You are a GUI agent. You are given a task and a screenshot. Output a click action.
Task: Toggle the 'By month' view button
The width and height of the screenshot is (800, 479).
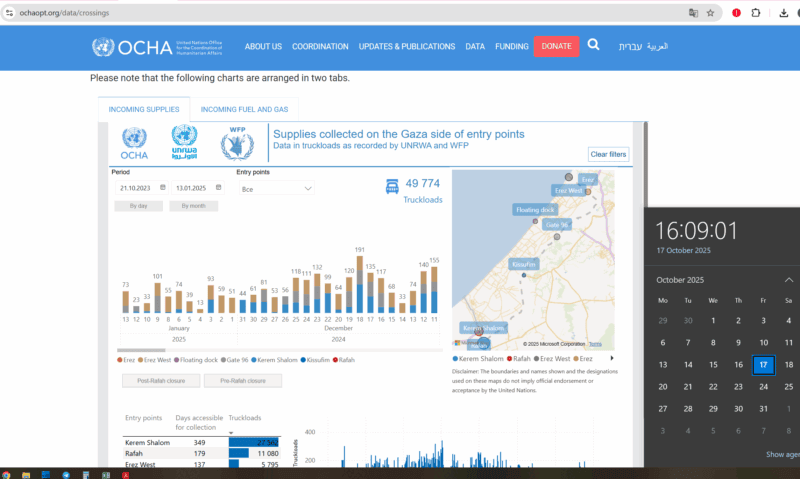[x=193, y=206]
